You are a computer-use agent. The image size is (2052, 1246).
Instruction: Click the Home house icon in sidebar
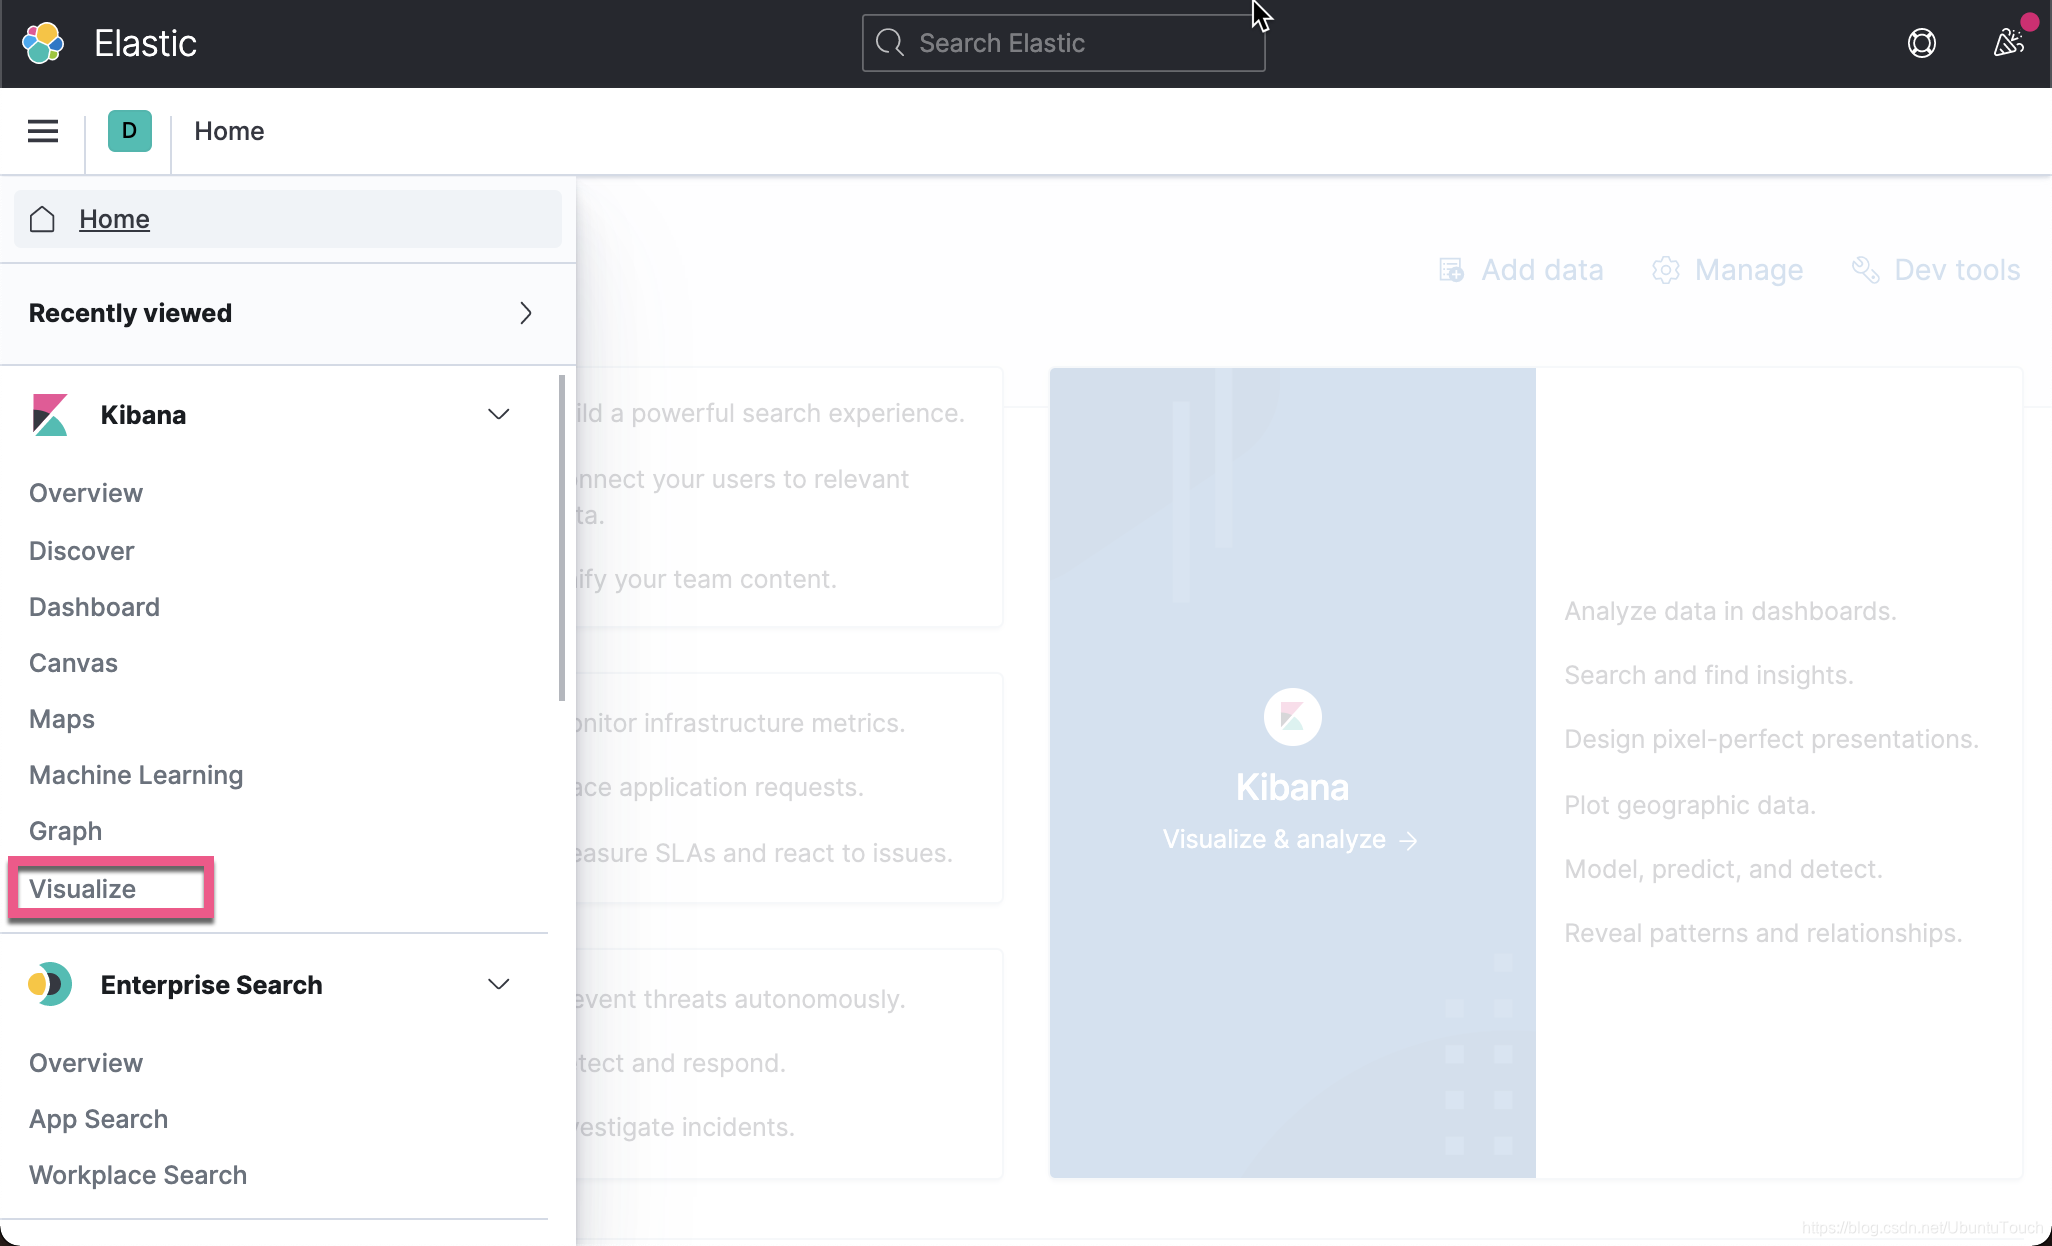point(42,219)
